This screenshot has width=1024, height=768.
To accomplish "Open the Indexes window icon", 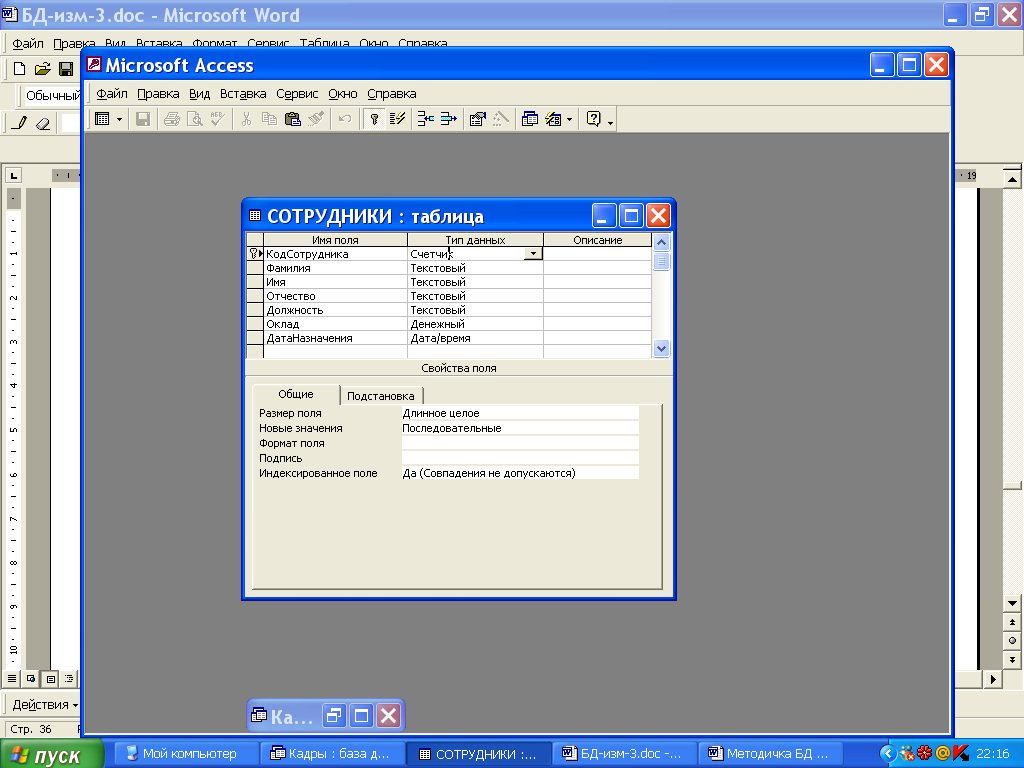I will click(397, 119).
